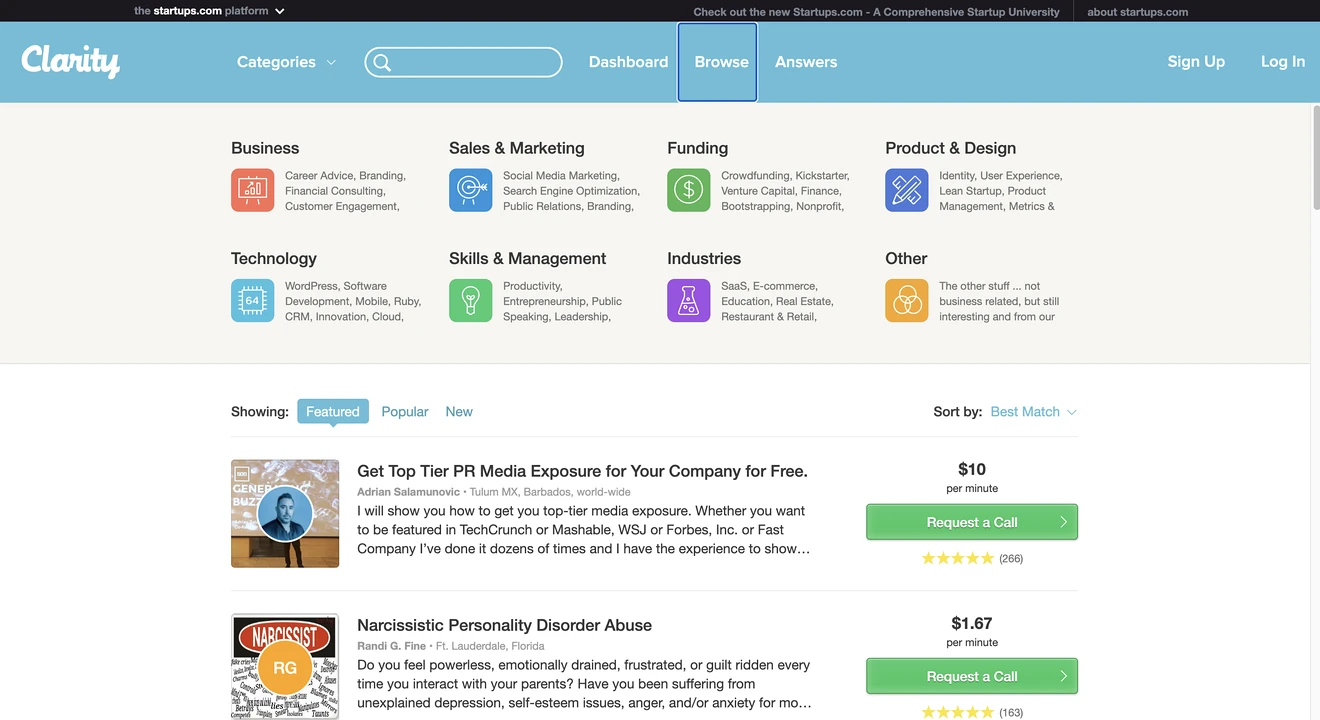Click the '$1.67' per minute price

point(972,623)
